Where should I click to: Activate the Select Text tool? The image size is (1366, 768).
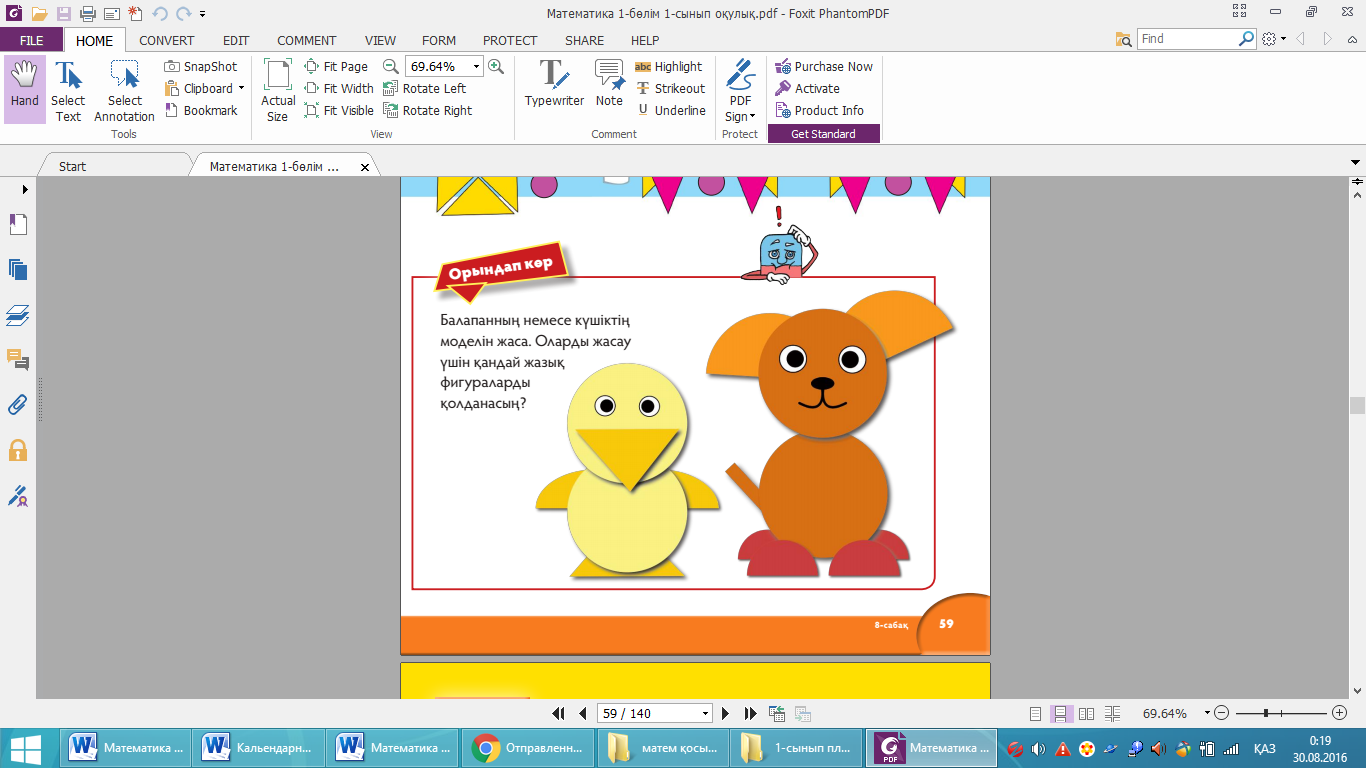point(68,90)
